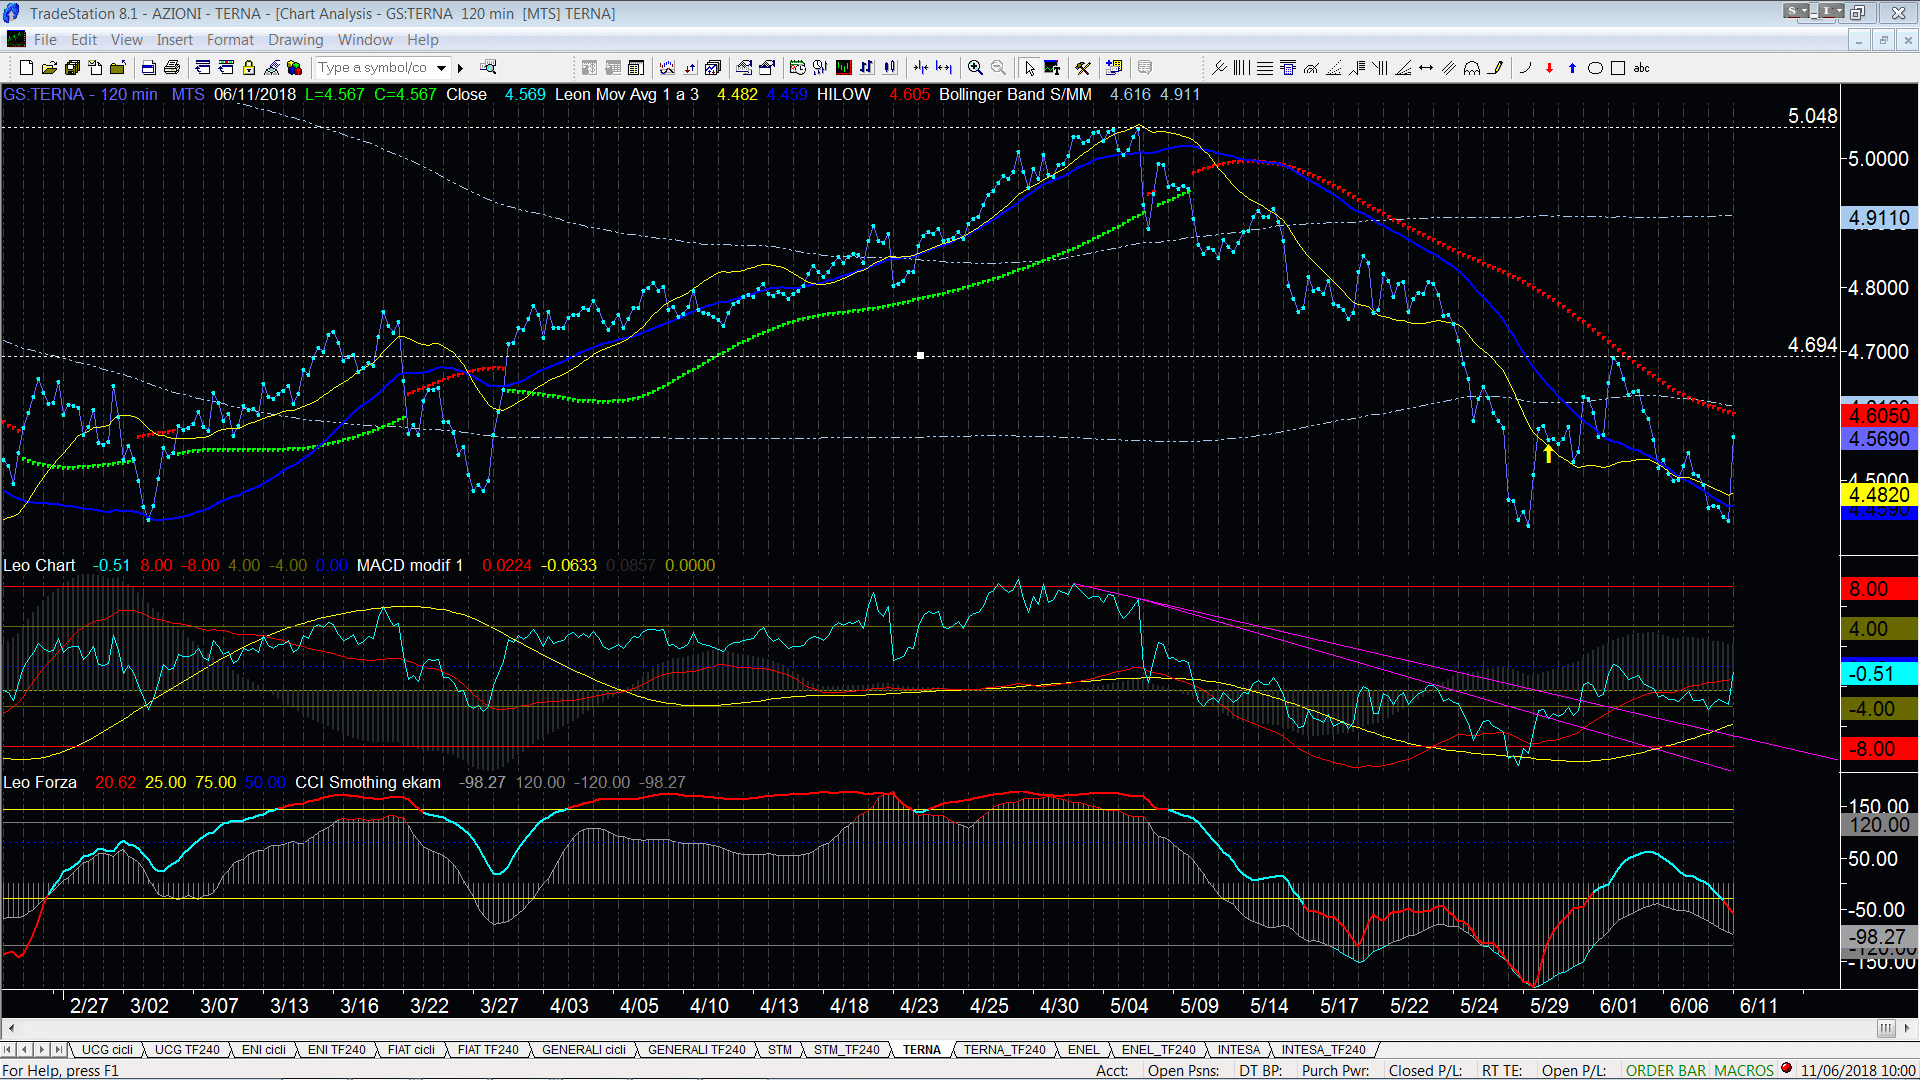
Task: Switch to ENEL tab
Action: tap(1083, 1050)
